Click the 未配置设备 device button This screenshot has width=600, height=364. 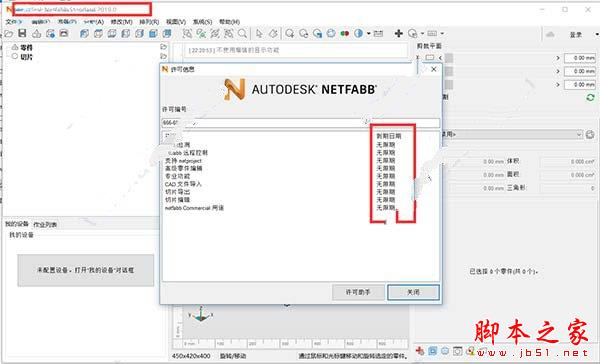click(x=86, y=270)
